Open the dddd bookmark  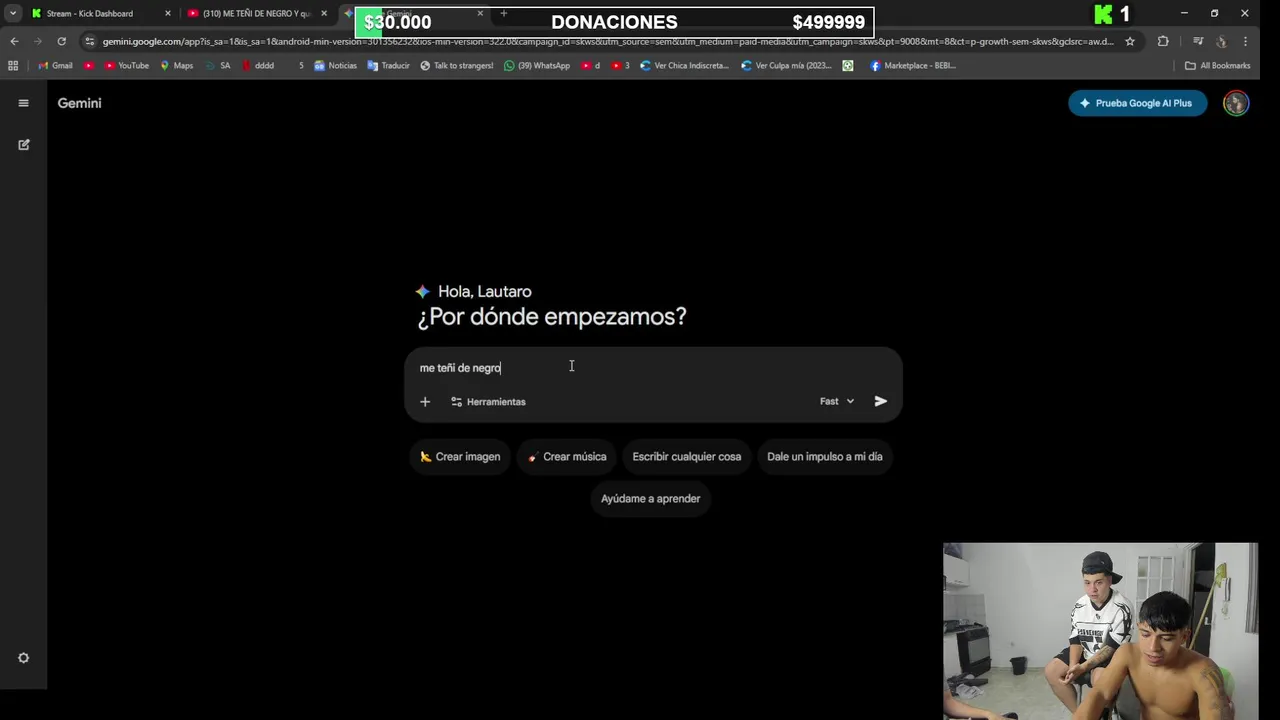click(258, 65)
